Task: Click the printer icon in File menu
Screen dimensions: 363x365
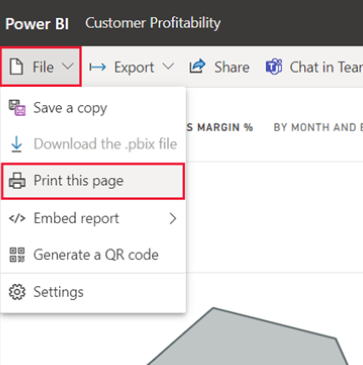Action: click(x=17, y=181)
